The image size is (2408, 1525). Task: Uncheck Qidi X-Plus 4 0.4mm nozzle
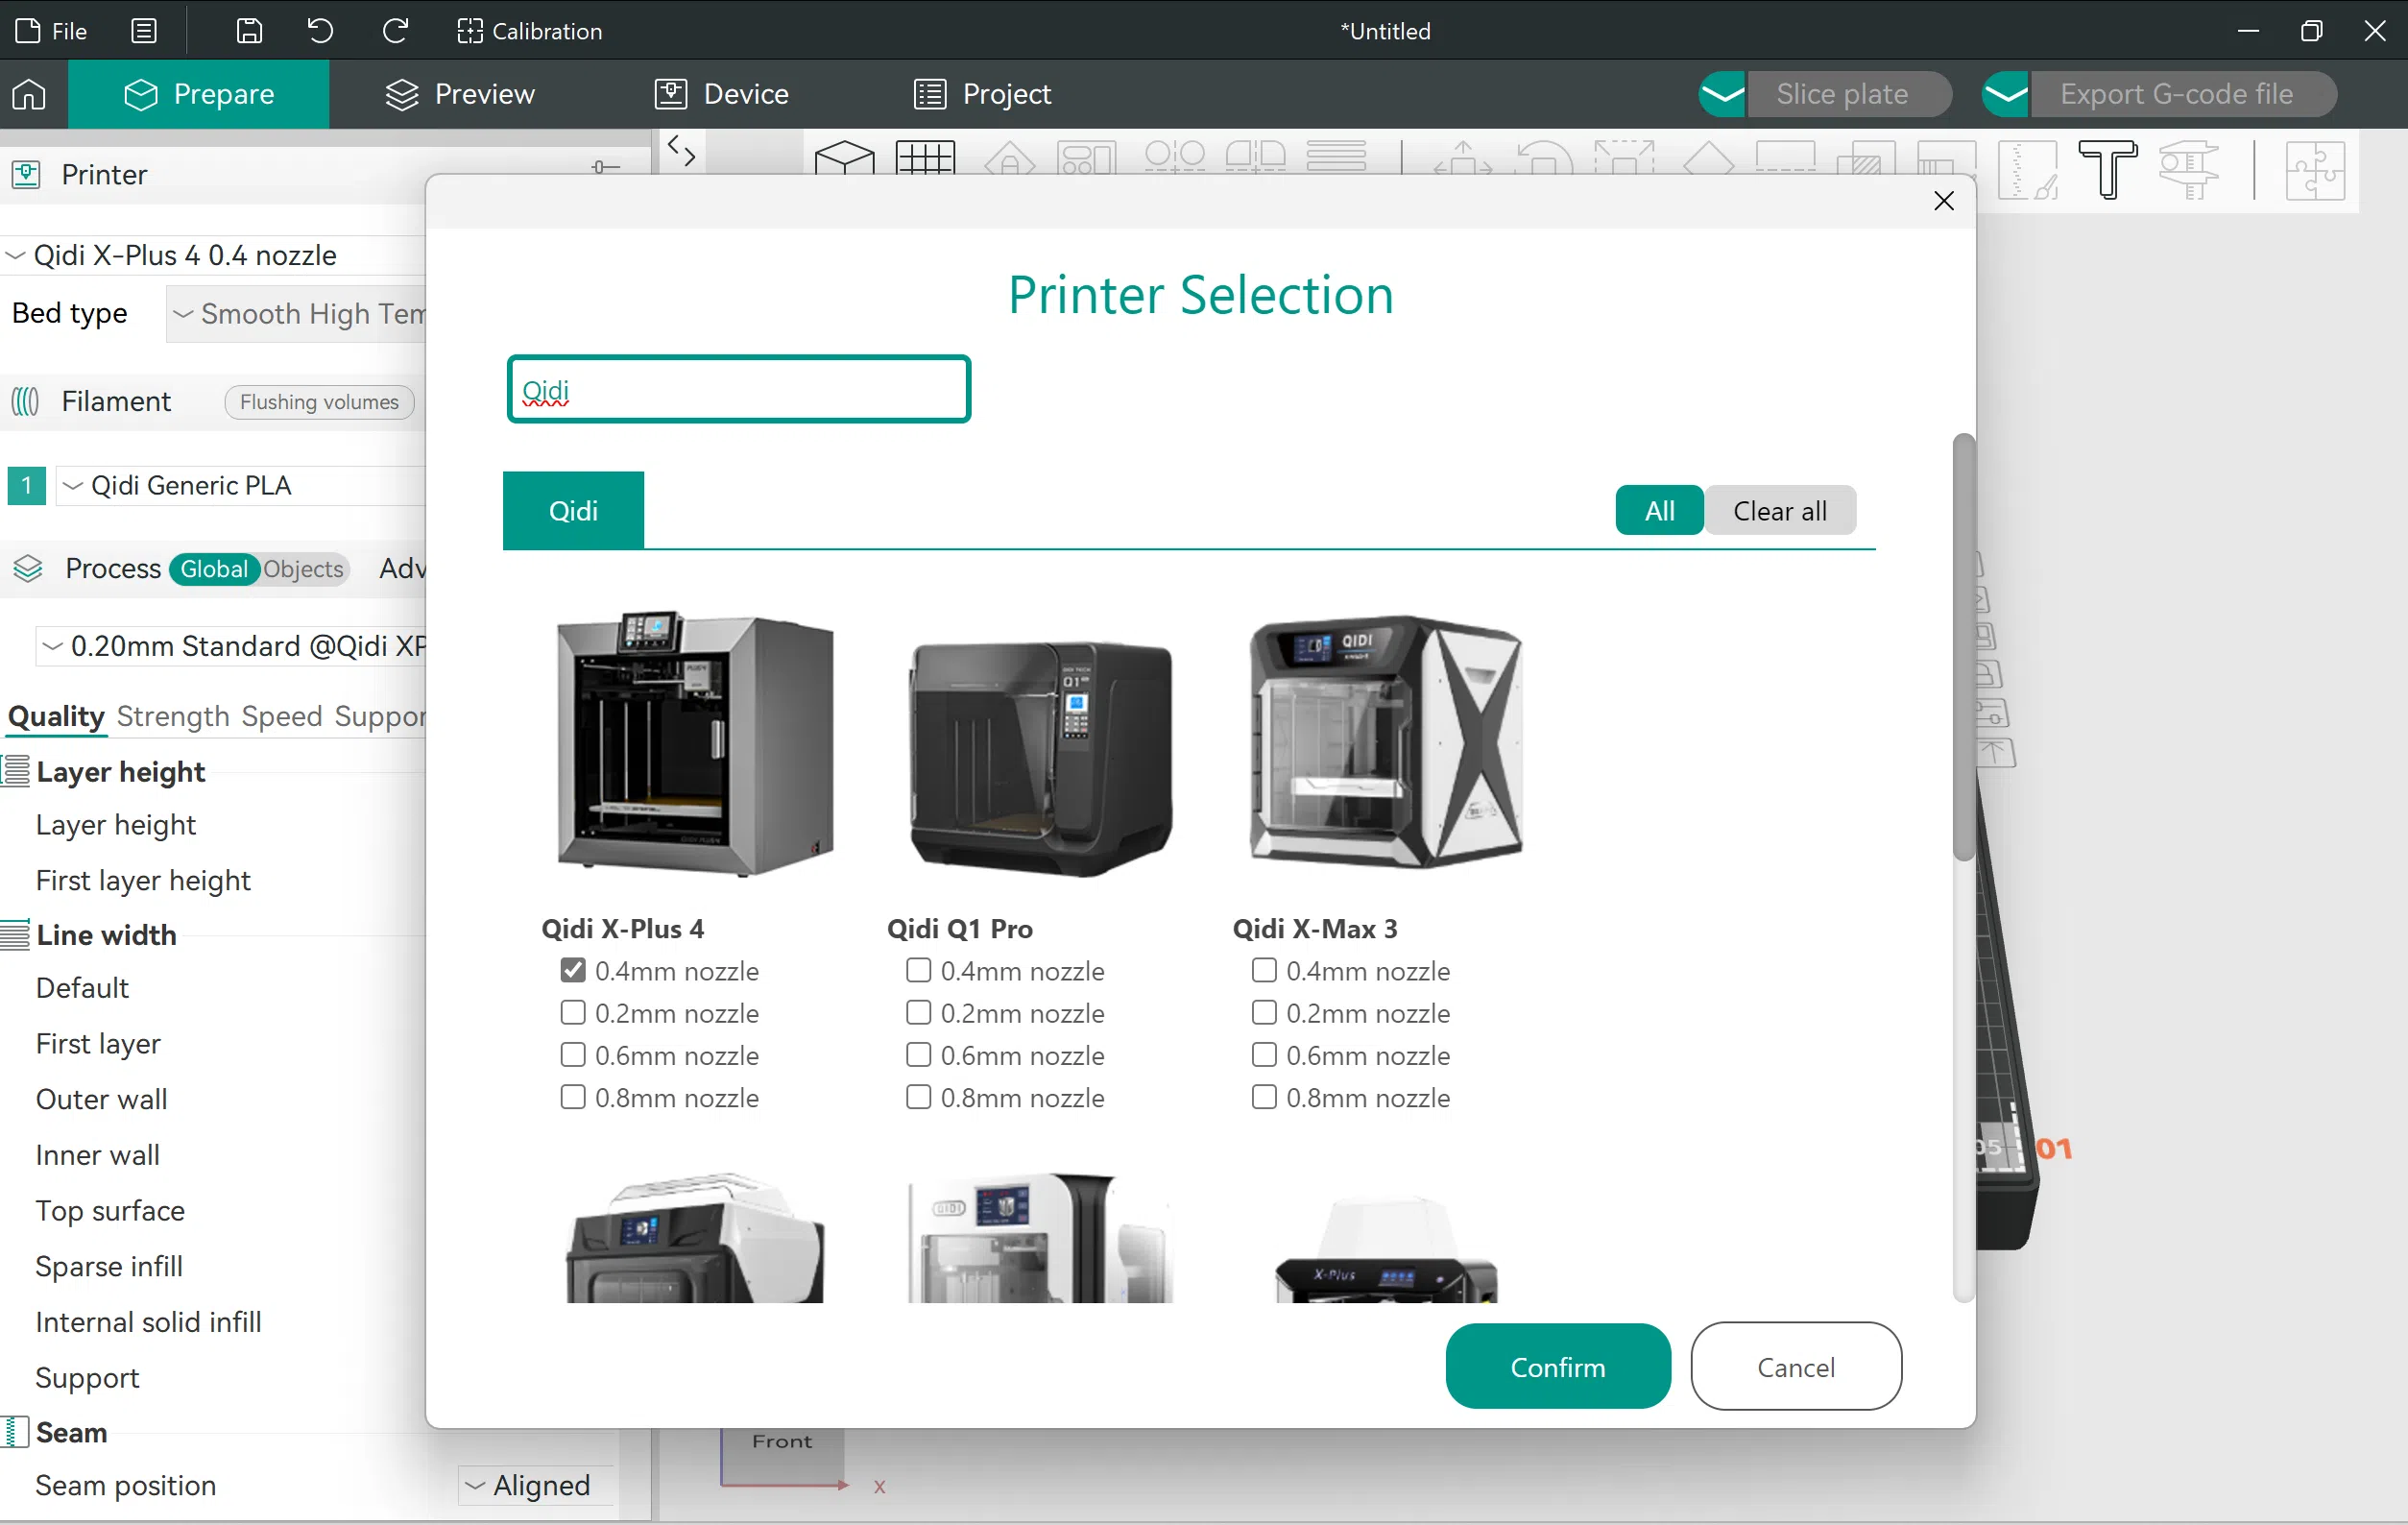click(573, 970)
